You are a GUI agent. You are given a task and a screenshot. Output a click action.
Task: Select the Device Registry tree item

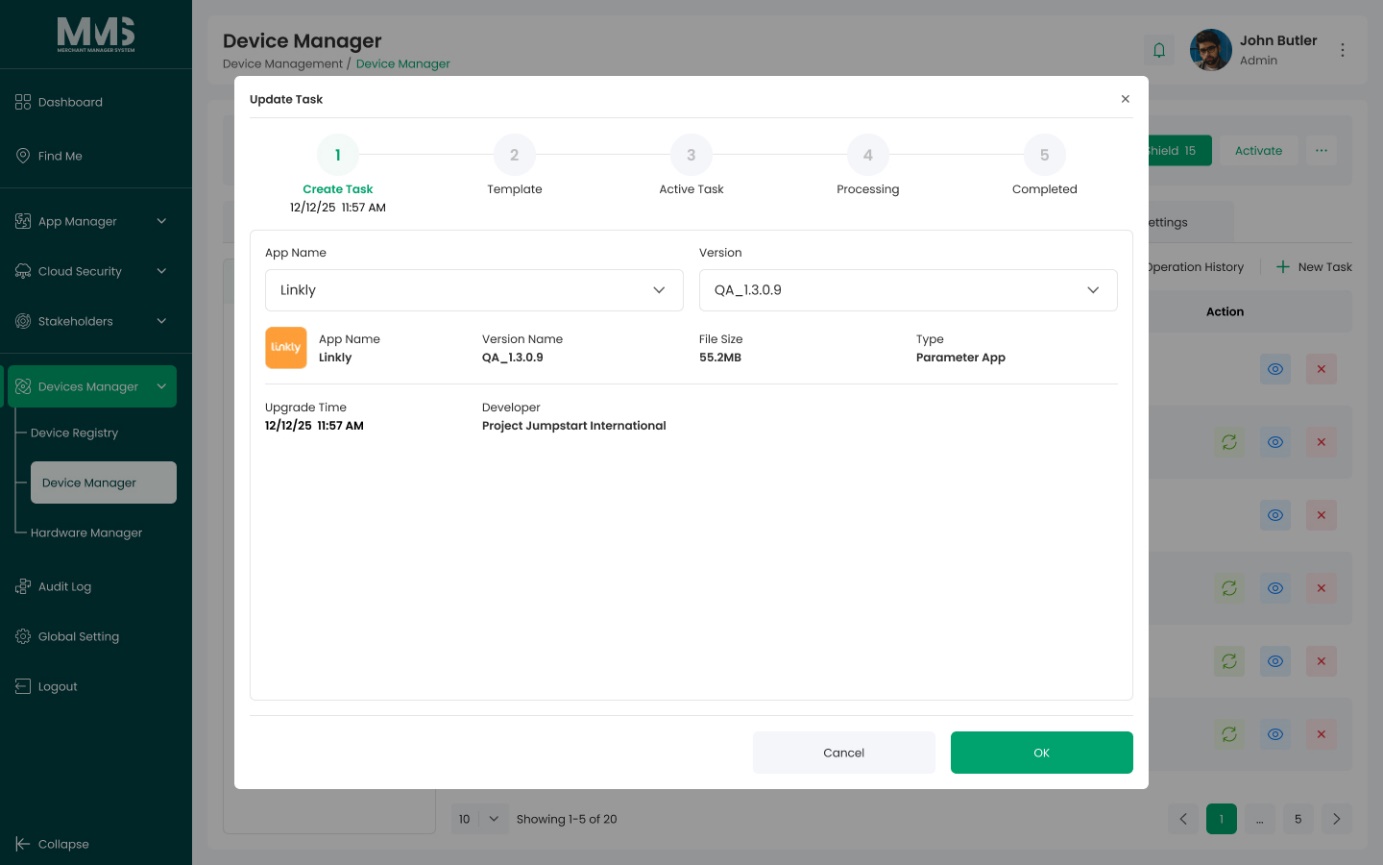pos(74,433)
